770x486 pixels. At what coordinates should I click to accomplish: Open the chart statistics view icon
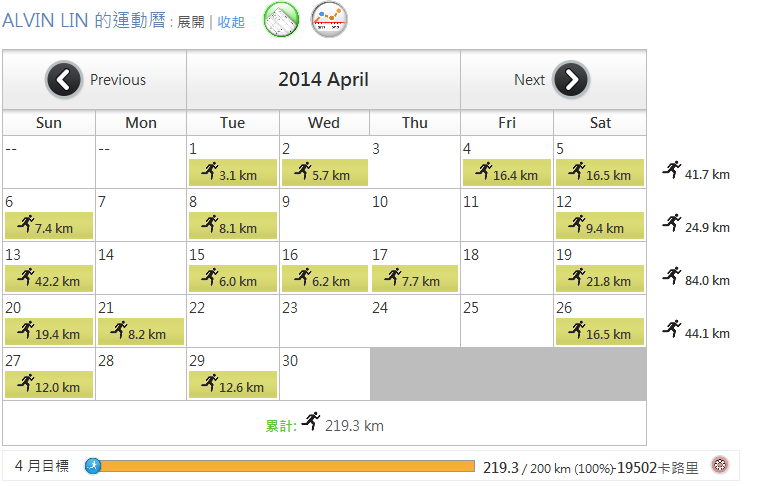[329, 19]
